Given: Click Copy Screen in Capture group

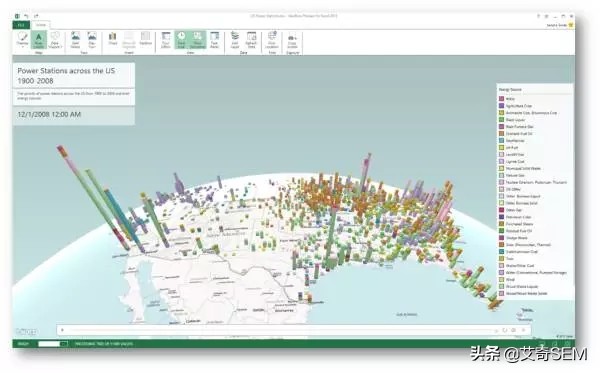Looking at the screenshot, I should [292, 40].
